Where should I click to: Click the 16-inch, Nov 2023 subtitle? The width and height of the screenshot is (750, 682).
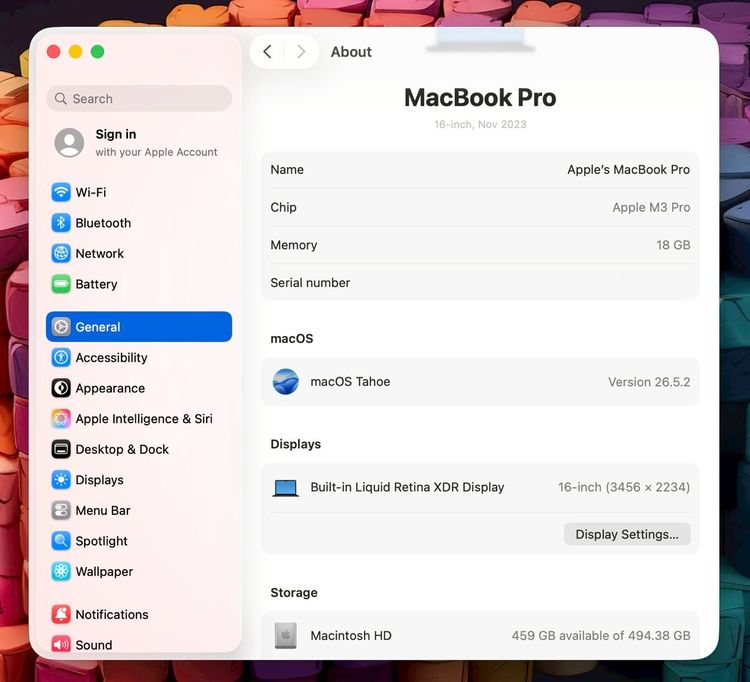(480, 124)
